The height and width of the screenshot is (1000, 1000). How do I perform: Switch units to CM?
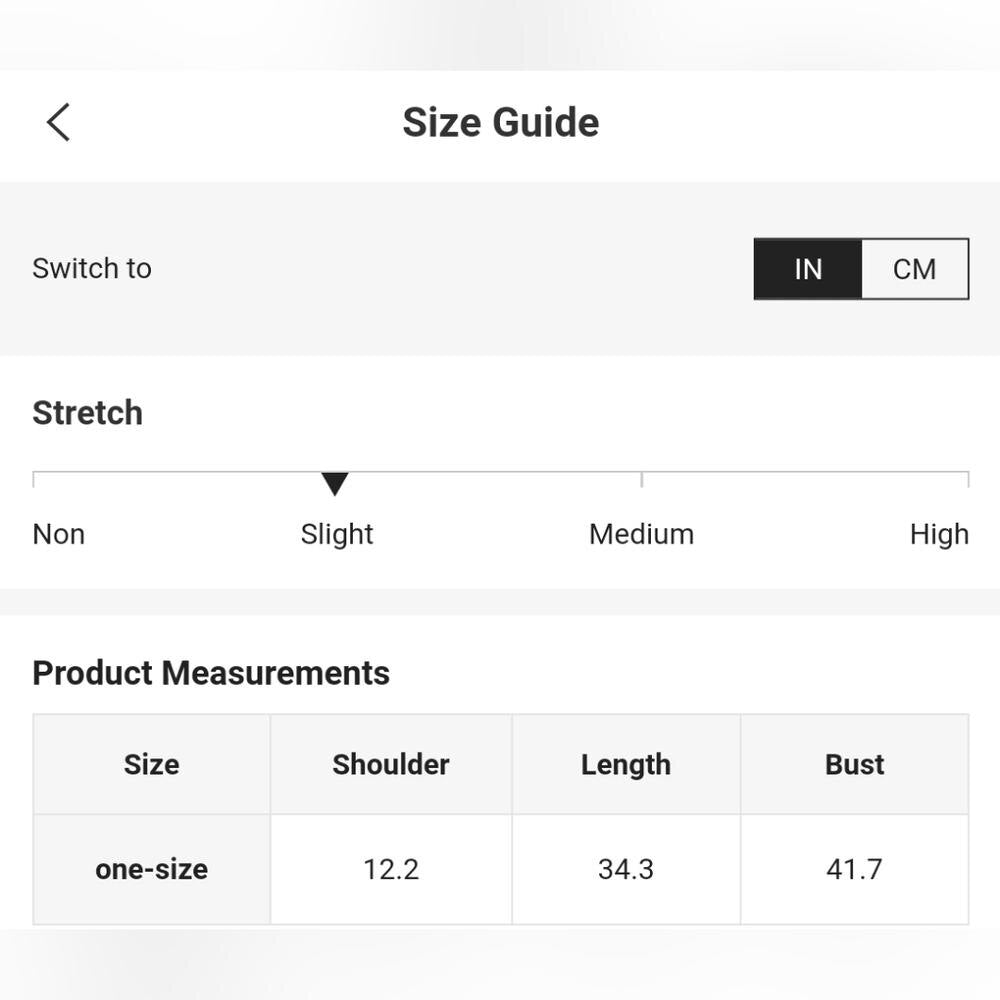pyautogui.click(x=914, y=269)
